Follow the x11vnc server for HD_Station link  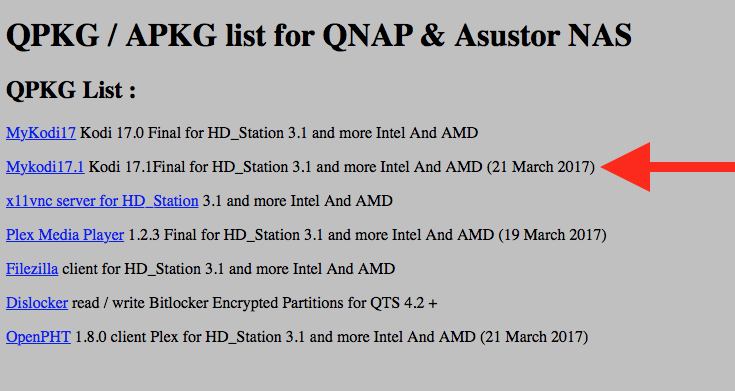[102, 201]
